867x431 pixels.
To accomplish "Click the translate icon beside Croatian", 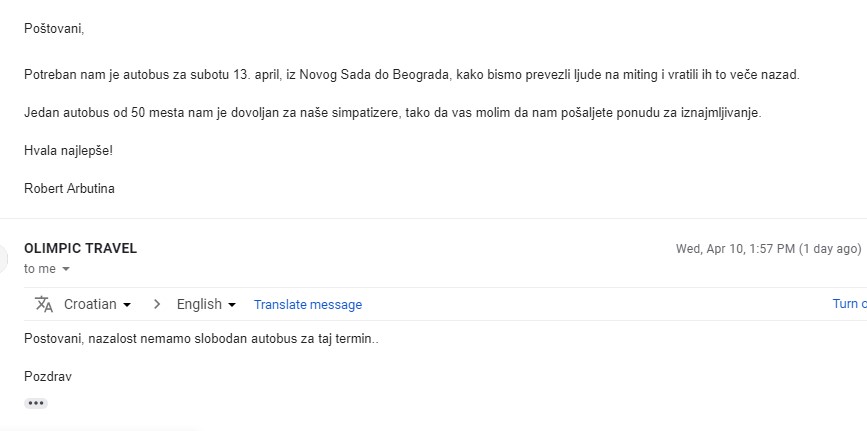I will (x=43, y=304).
